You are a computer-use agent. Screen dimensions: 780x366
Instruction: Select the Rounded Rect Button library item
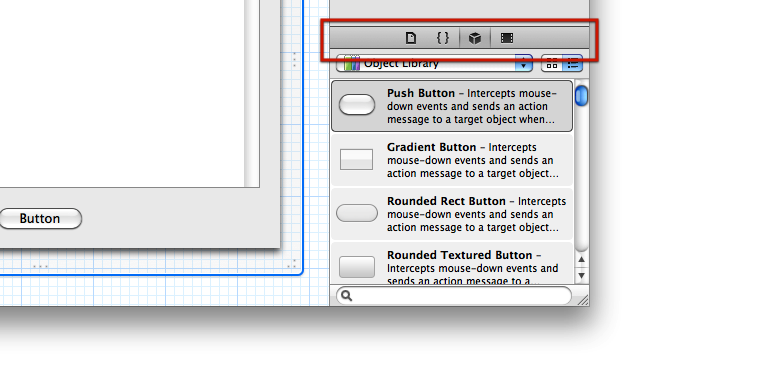click(x=452, y=213)
